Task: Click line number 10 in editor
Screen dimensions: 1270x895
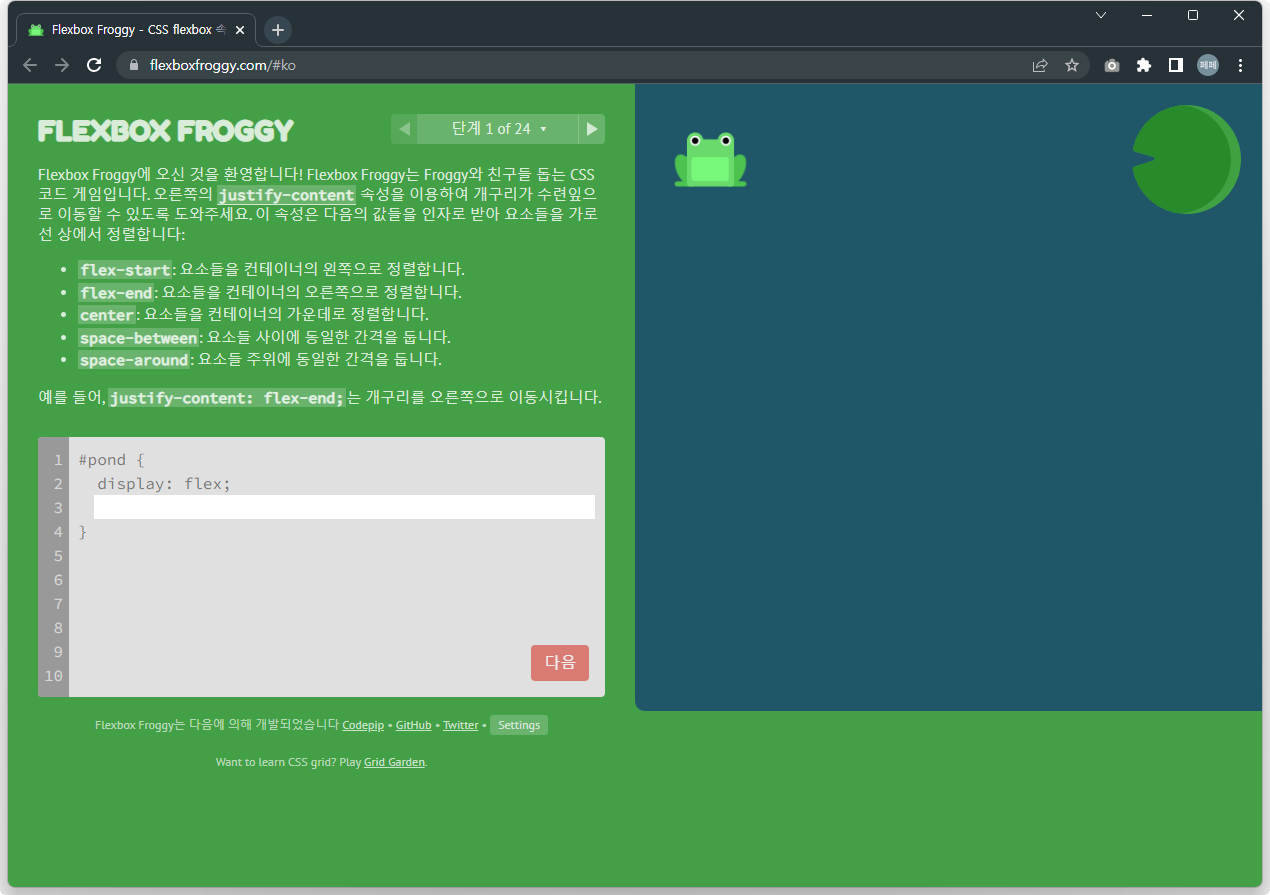Action: (54, 676)
